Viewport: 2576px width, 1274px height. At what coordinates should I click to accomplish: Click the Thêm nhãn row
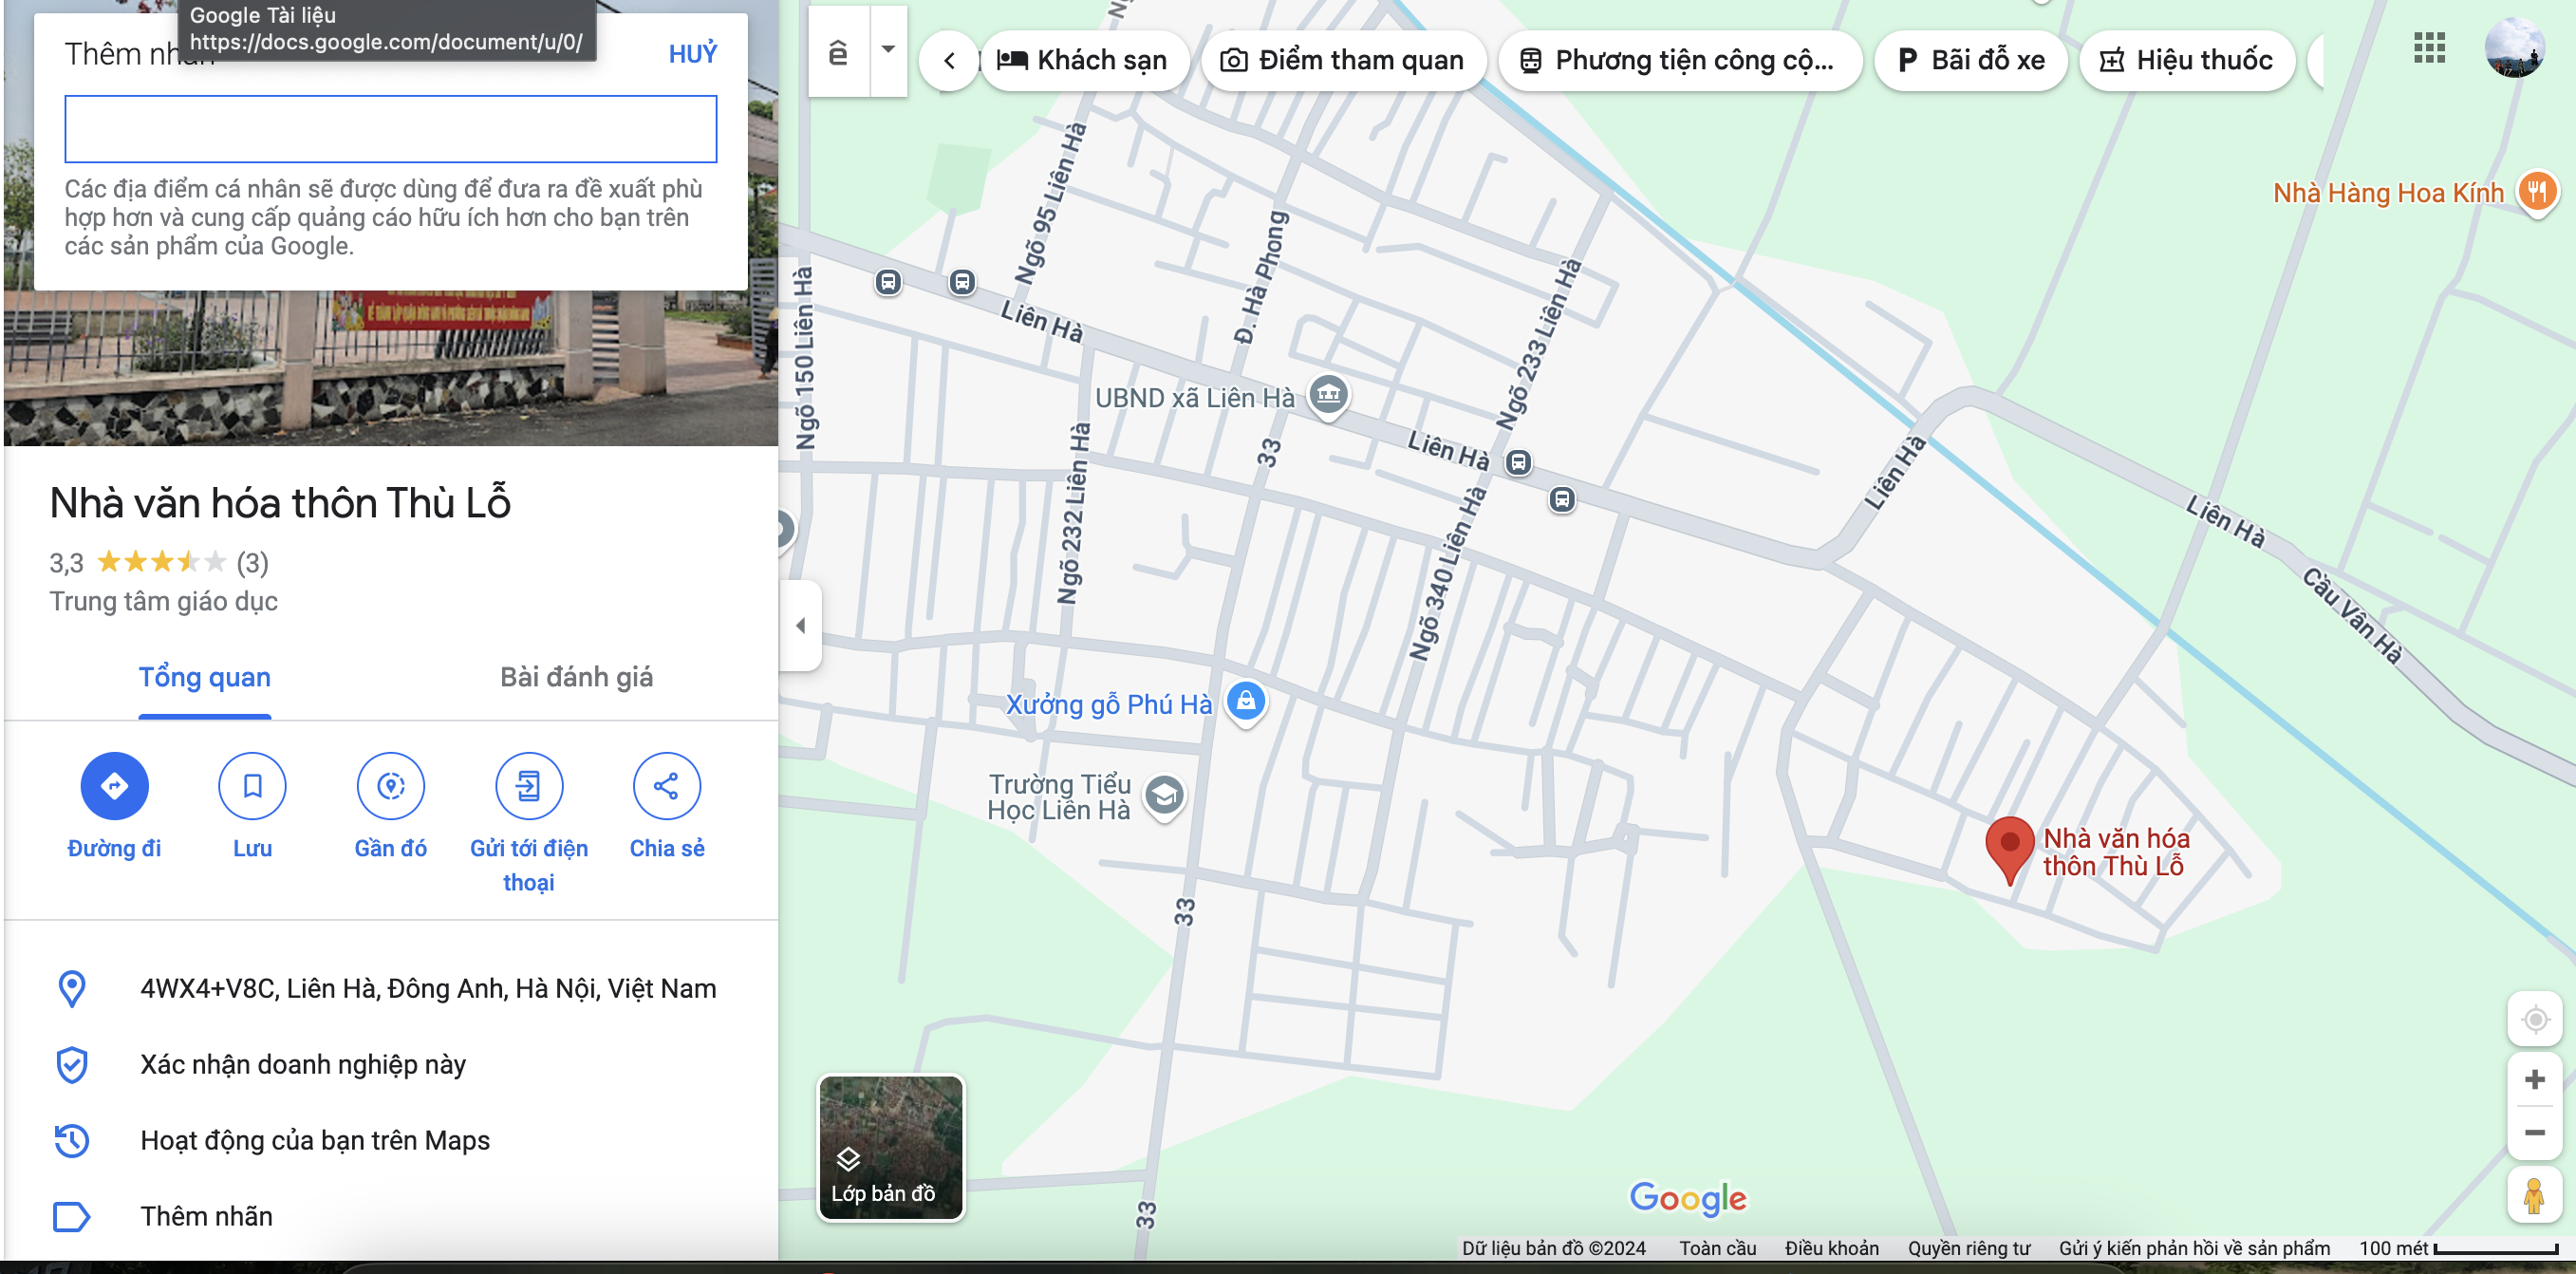(390, 1217)
